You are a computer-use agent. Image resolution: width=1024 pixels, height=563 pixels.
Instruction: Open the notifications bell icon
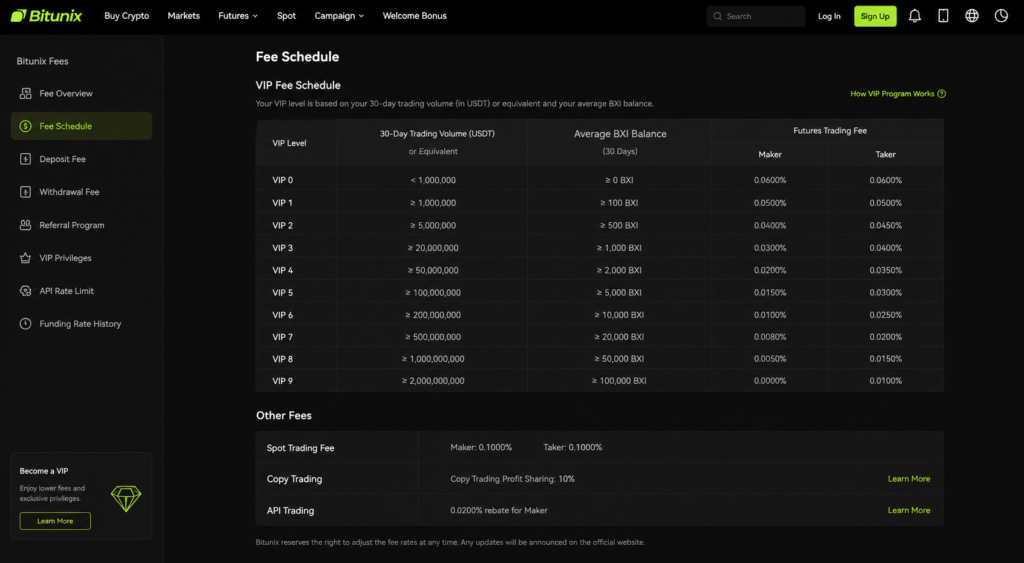pos(915,16)
